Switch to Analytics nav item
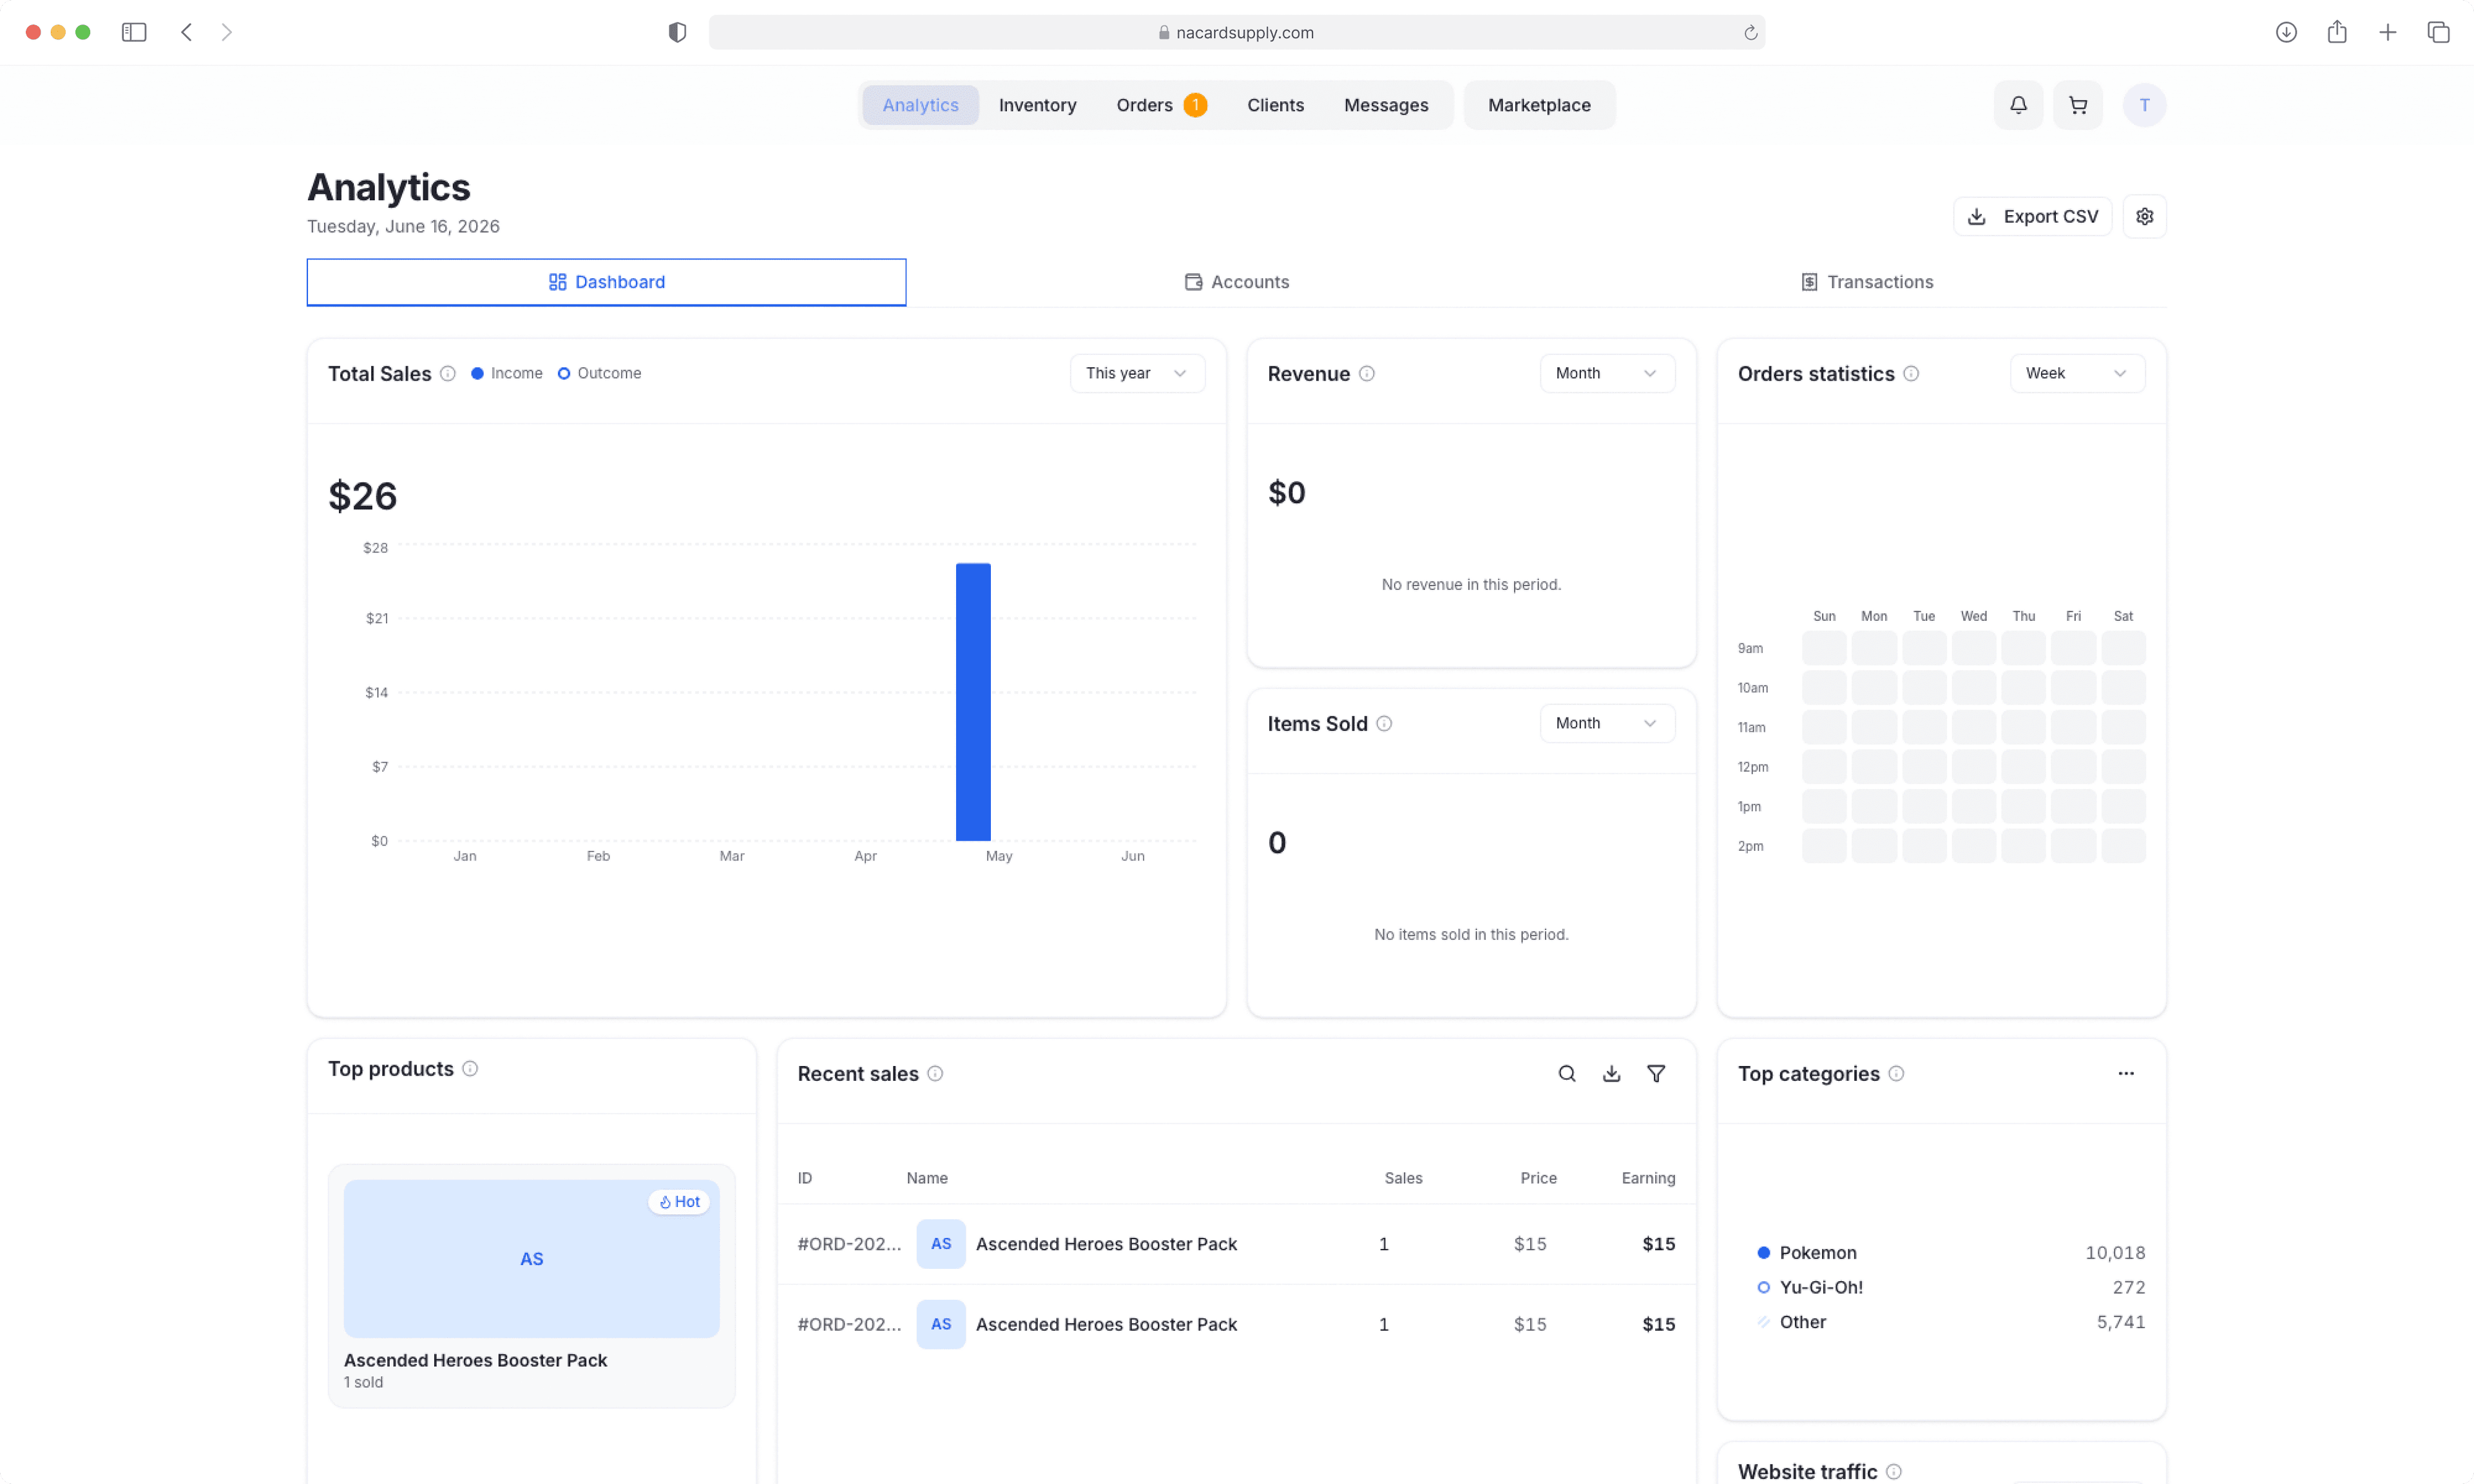 920,105
